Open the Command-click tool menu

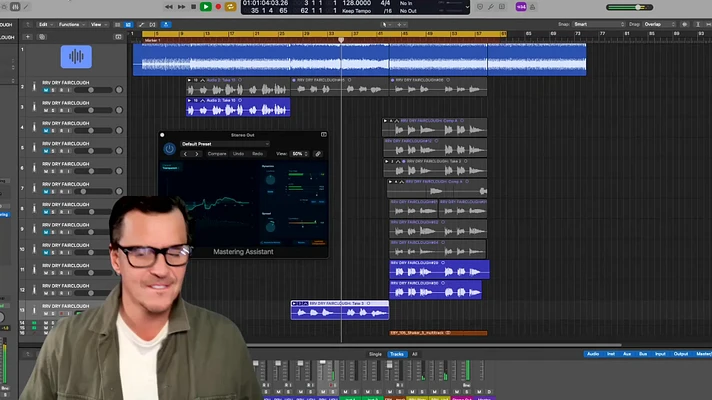tap(401, 25)
